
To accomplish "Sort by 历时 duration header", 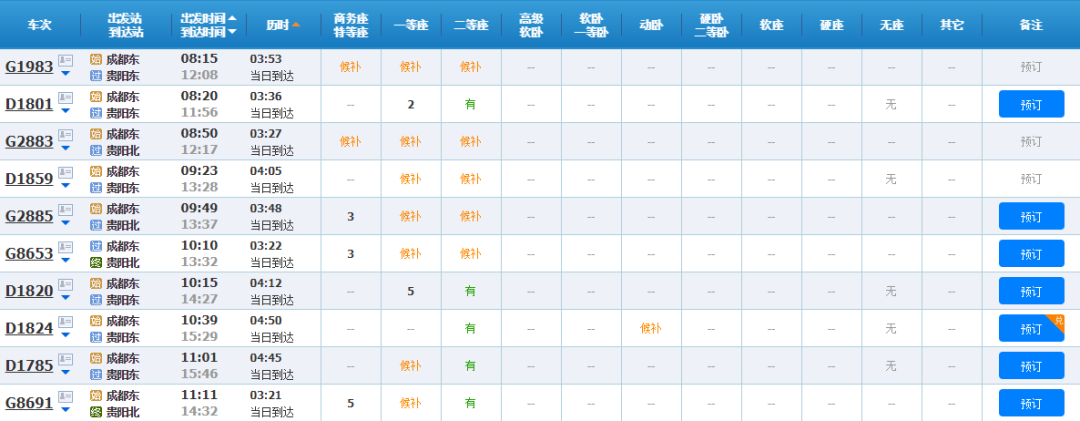I will 283,25.
